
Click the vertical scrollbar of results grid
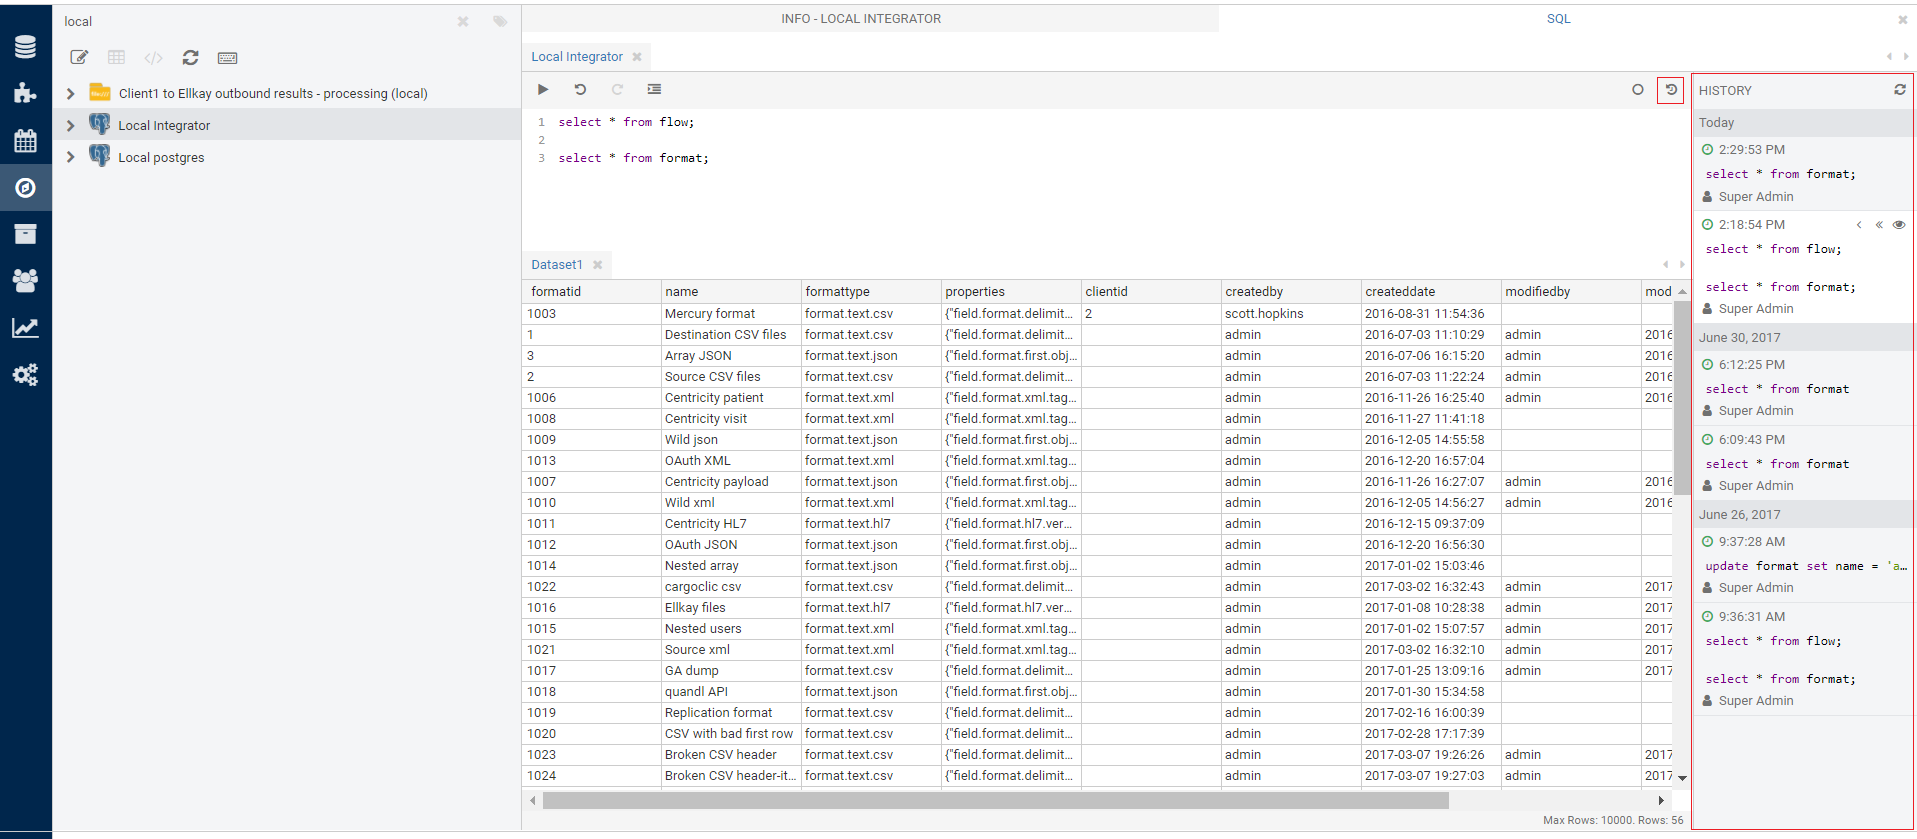[1682, 397]
